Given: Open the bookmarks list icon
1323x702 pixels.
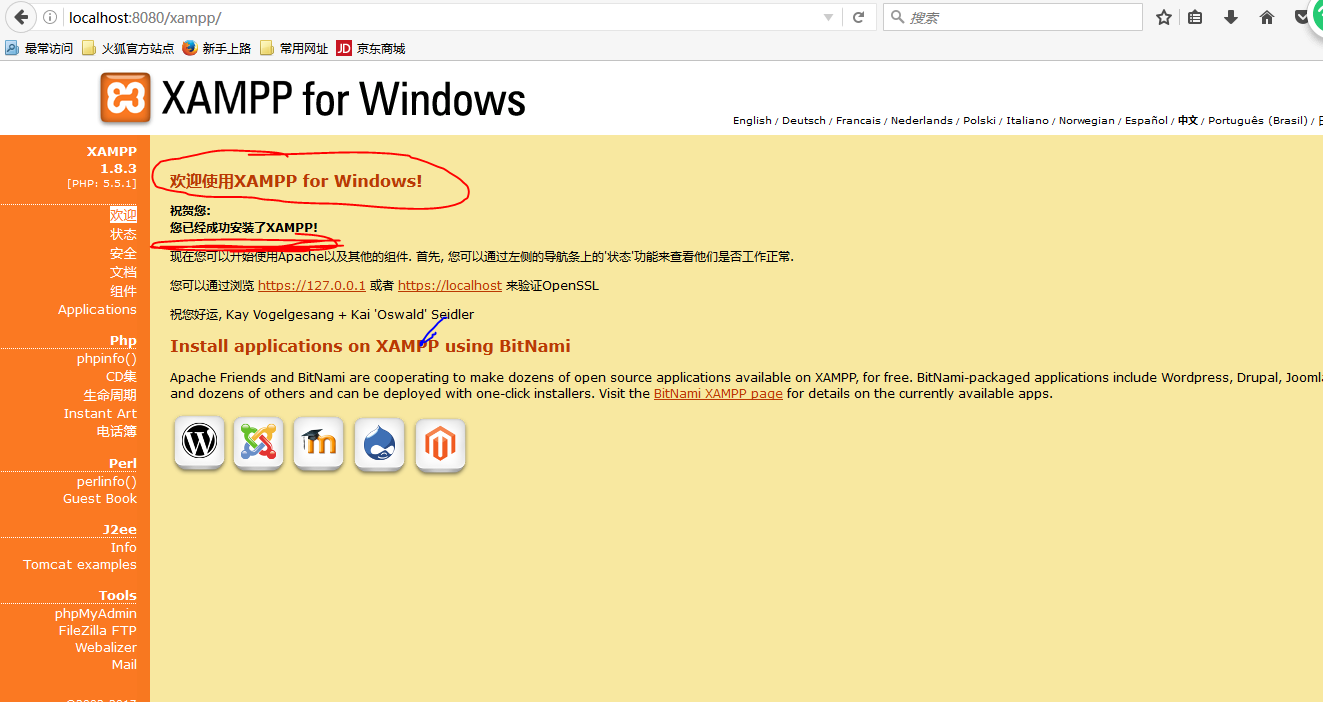Looking at the screenshot, I should (1195, 18).
